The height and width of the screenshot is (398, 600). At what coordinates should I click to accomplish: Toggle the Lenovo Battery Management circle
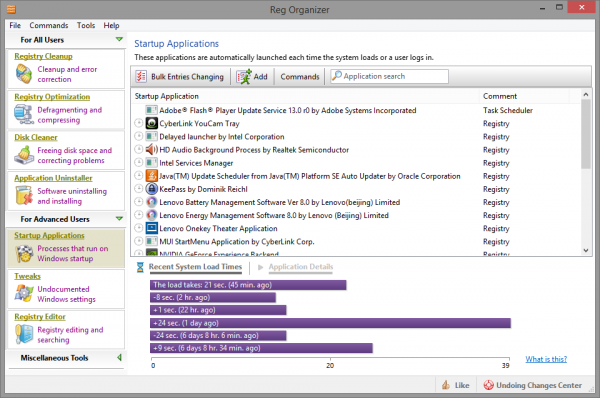139,202
